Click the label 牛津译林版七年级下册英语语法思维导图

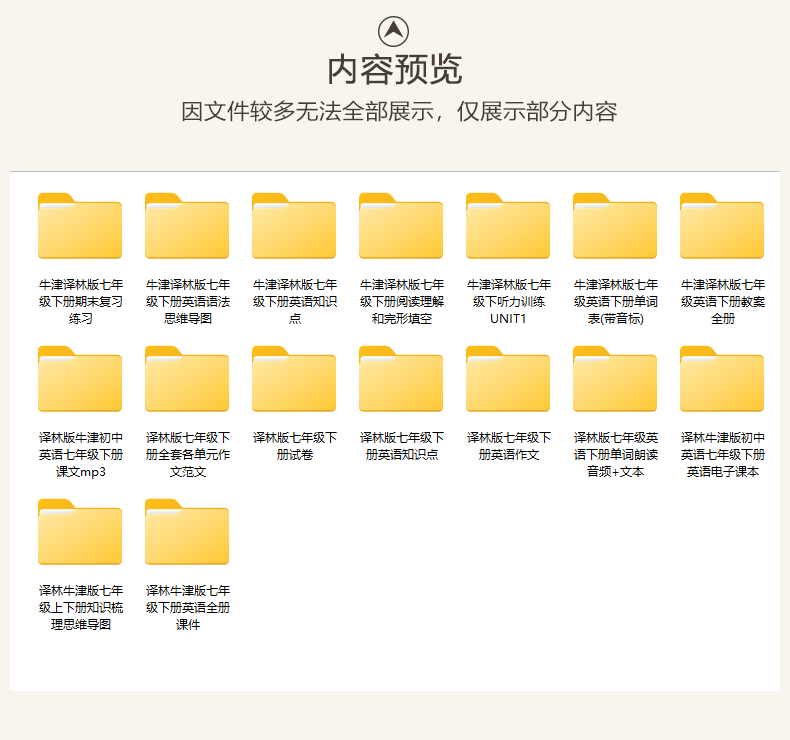187,301
